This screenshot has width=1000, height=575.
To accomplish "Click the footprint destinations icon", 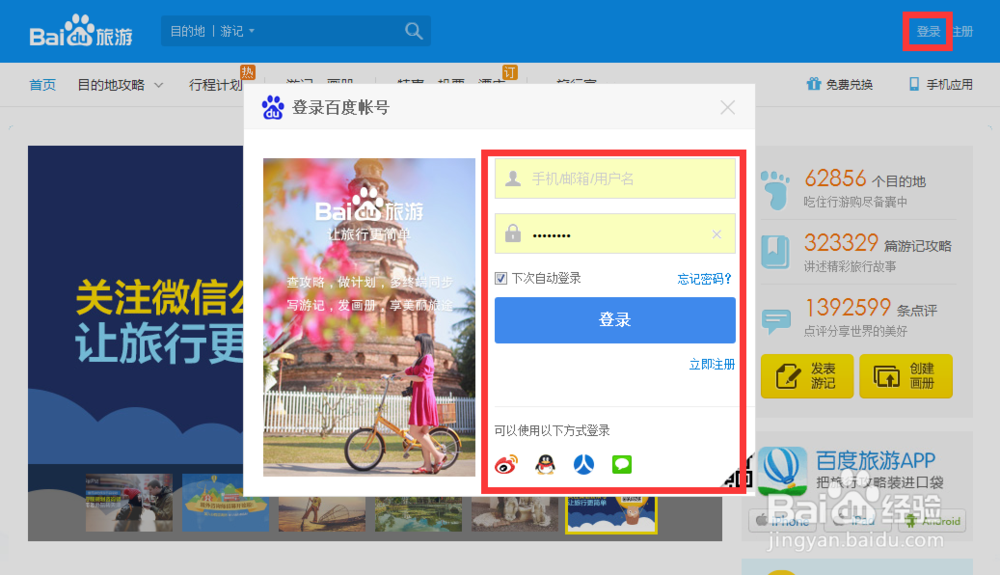I will click(776, 190).
